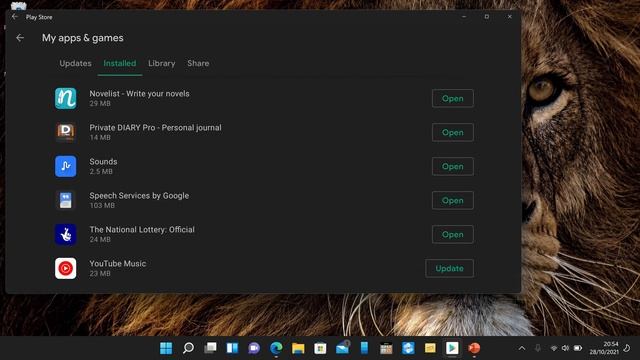
Task: Open Teams Chat from the taskbar
Action: (254, 348)
